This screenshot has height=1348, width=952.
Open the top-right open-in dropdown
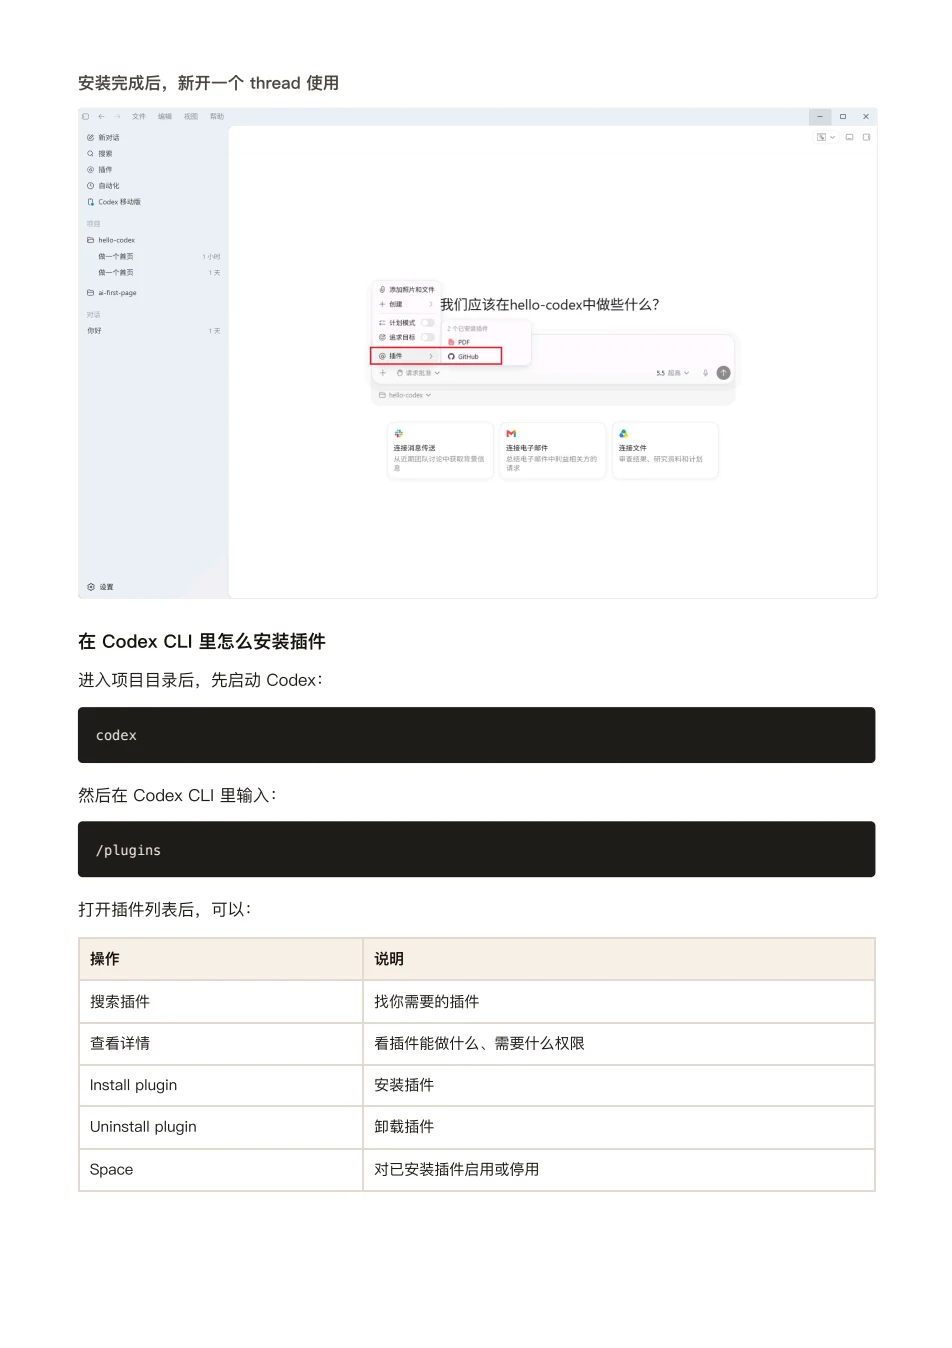click(x=826, y=137)
